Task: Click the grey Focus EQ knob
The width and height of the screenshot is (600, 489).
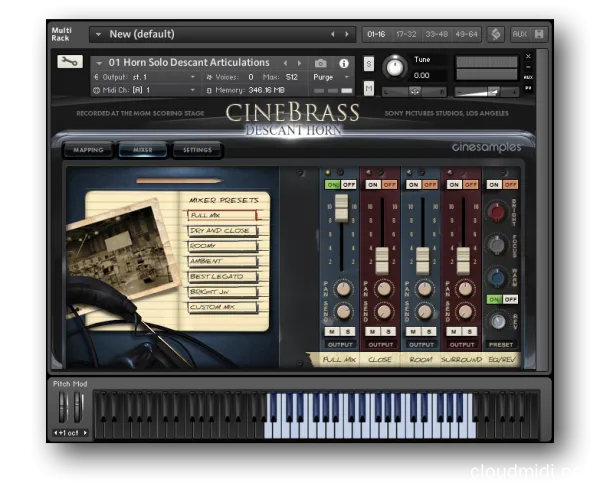Action: point(497,245)
